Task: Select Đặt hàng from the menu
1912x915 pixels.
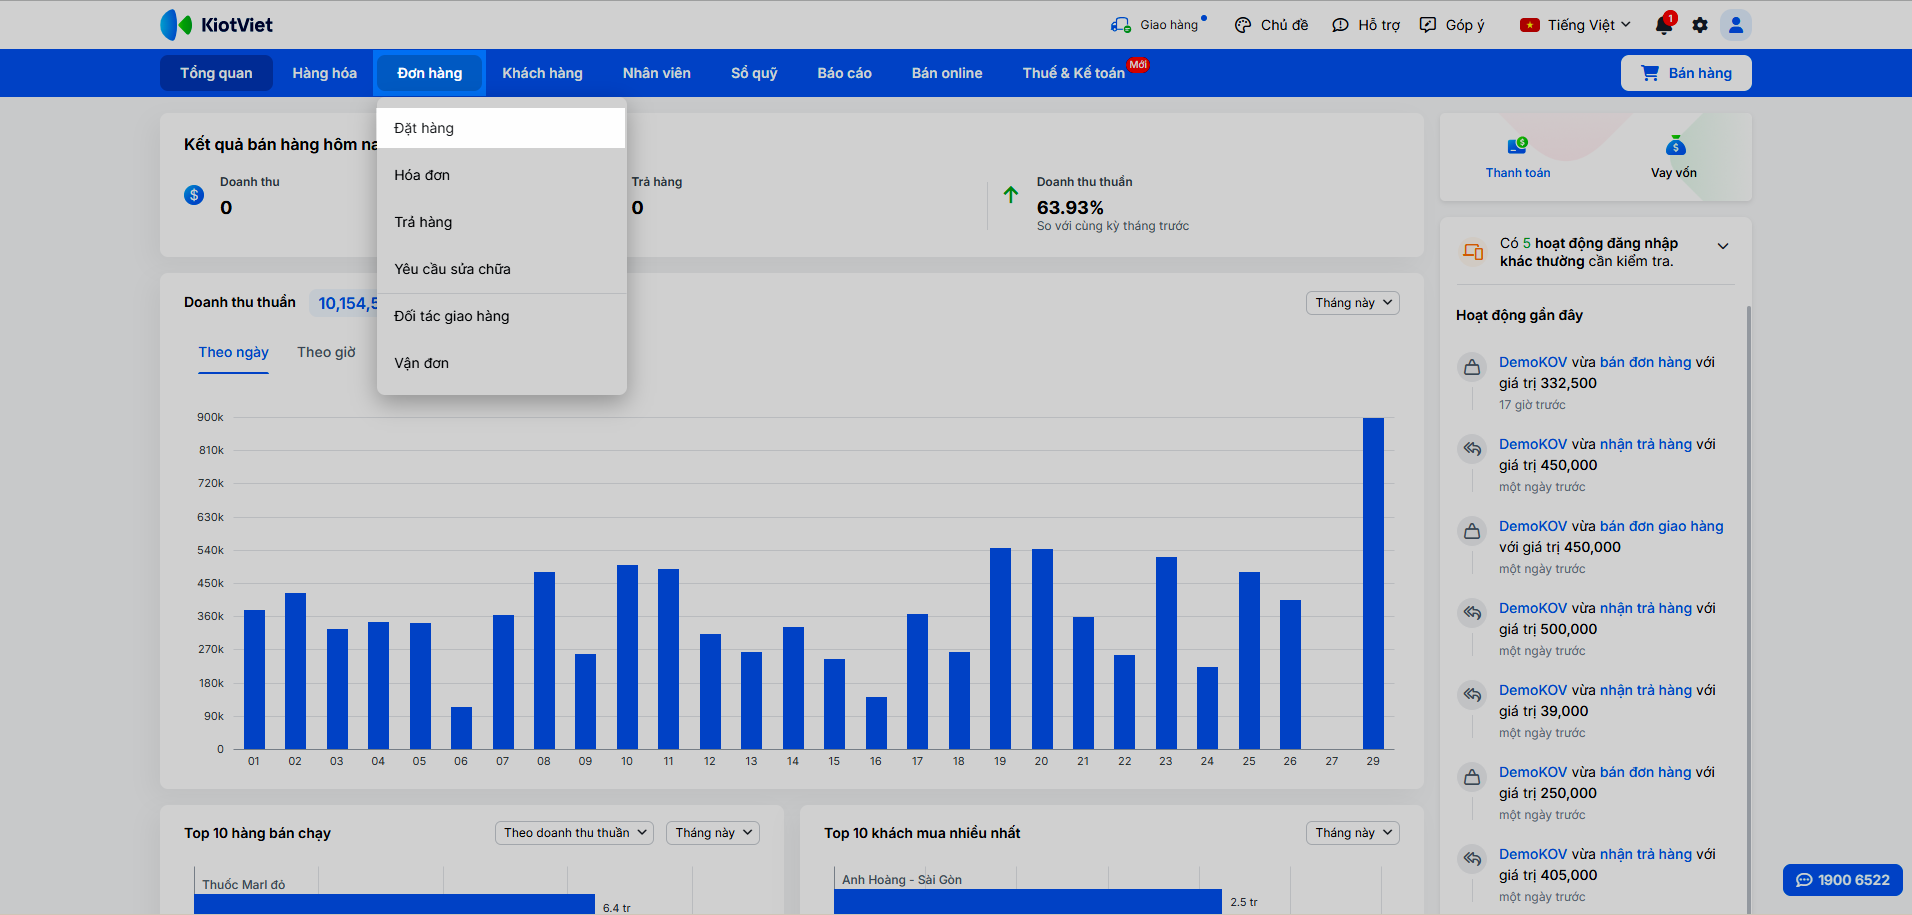Action: (424, 128)
